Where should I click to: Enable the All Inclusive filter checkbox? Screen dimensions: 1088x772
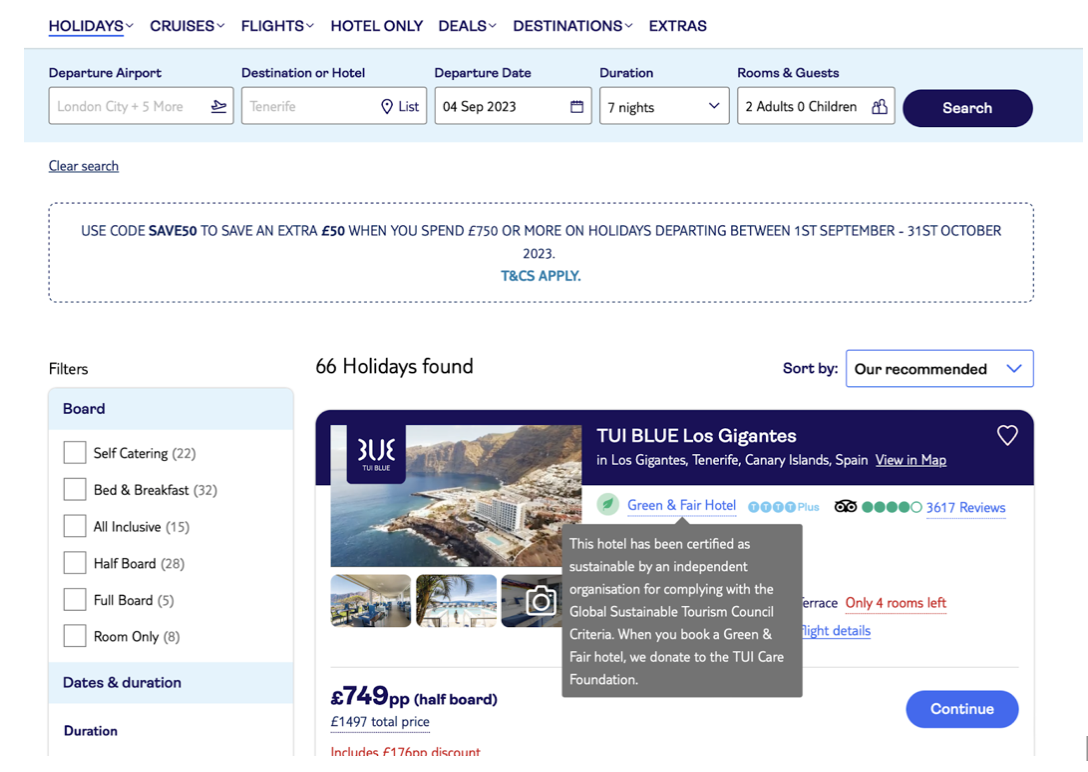(x=74, y=526)
